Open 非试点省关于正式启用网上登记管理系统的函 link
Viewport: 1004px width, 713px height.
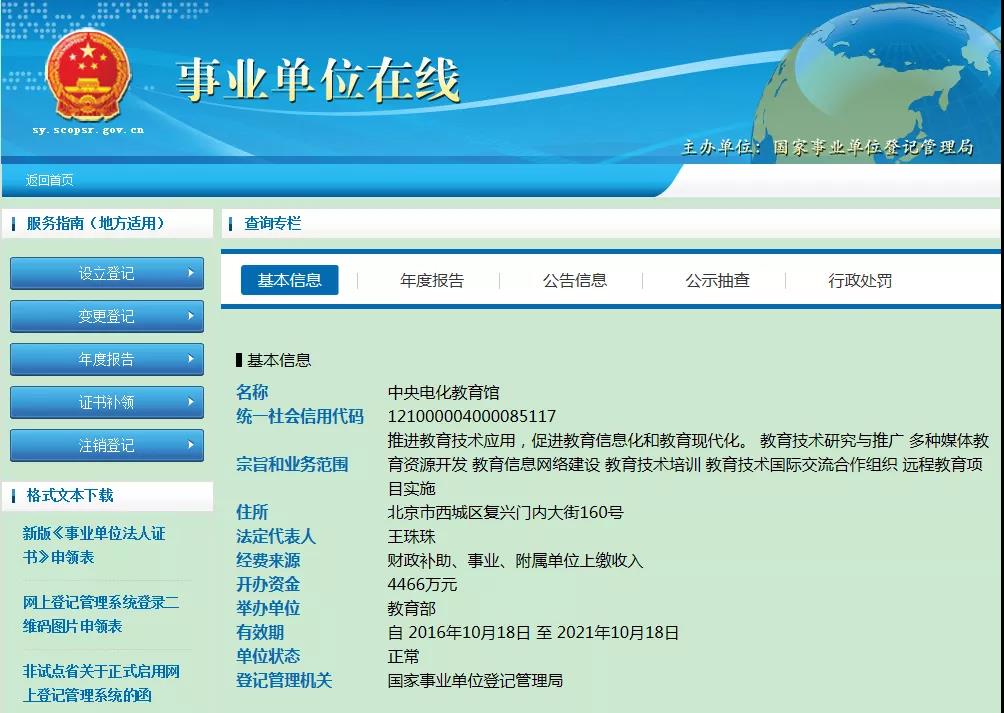pyautogui.click(x=101, y=683)
